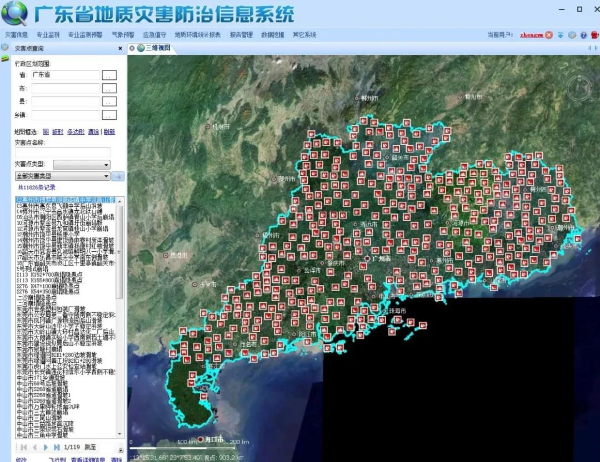Click the 灾害点名称 text field
The height and width of the screenshot is (462, 600).
63,152
